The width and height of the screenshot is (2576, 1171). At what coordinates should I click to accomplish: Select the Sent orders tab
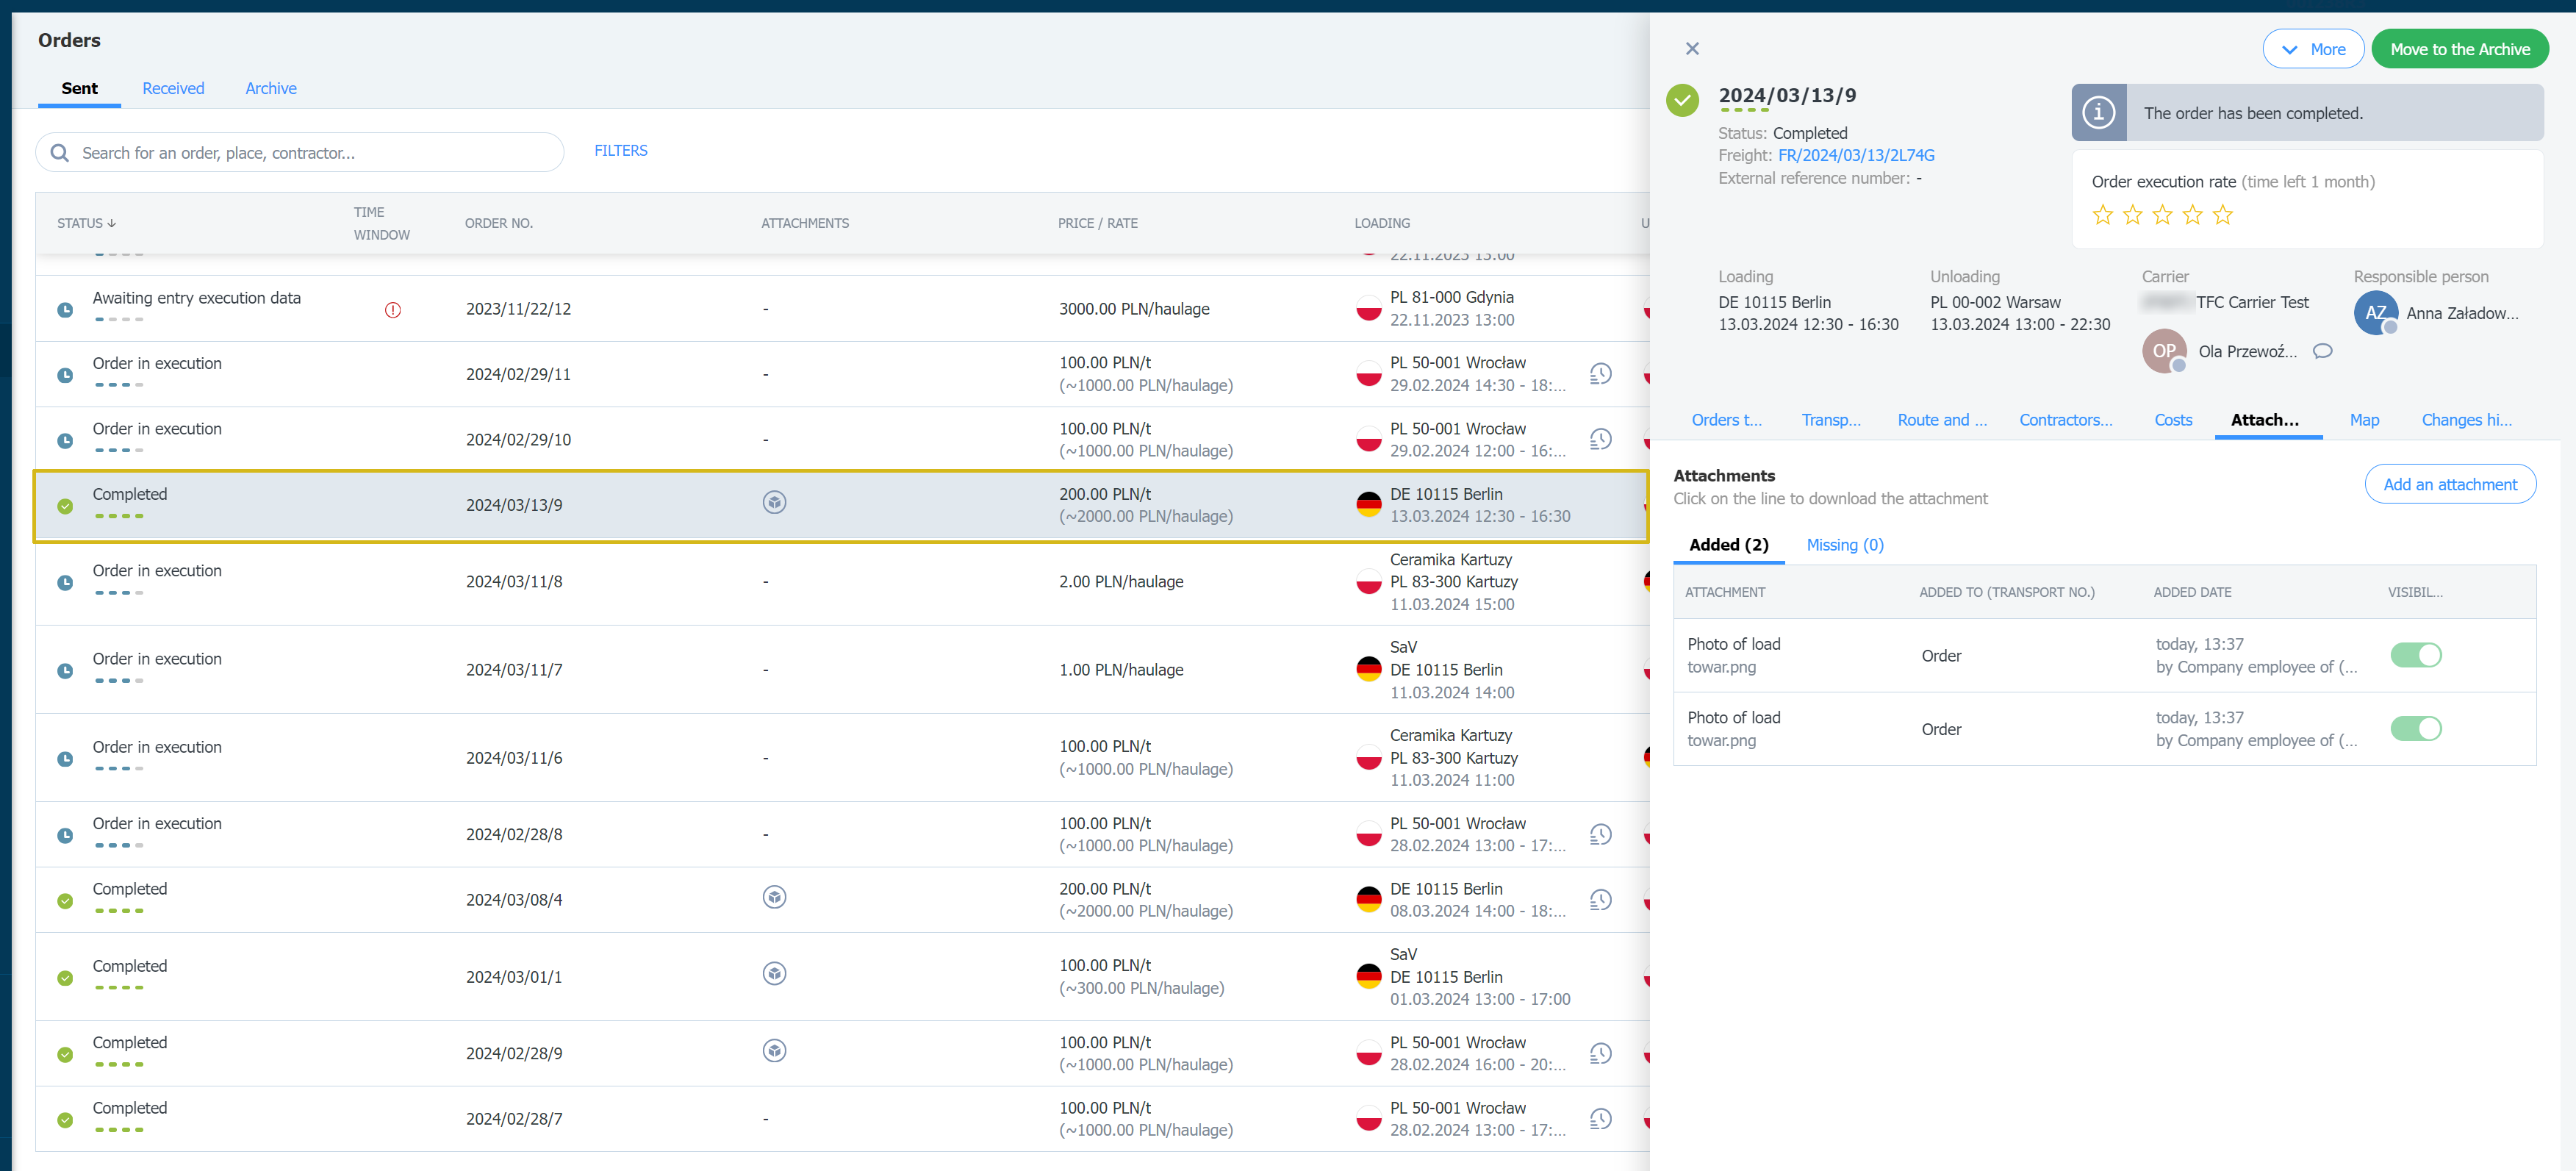coord(79,88)
